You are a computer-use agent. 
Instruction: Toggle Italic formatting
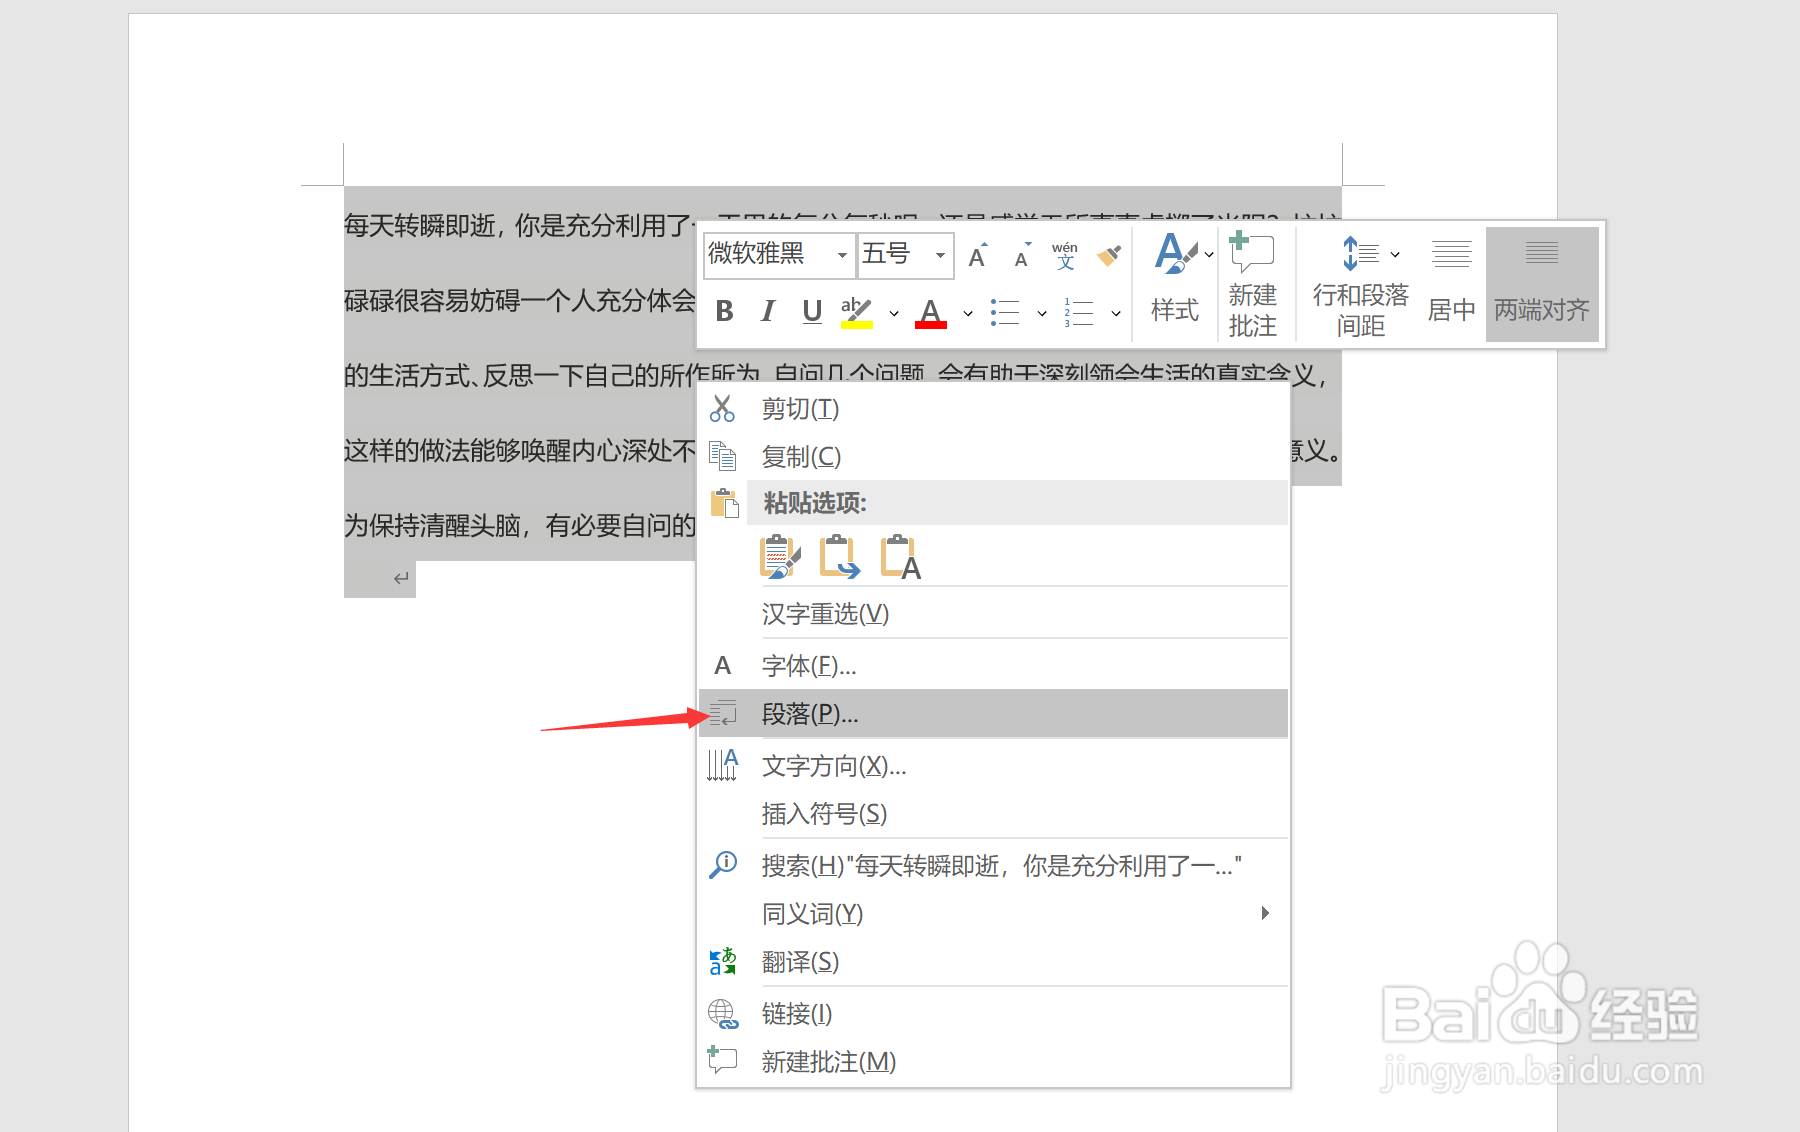[x=768, y=312]
